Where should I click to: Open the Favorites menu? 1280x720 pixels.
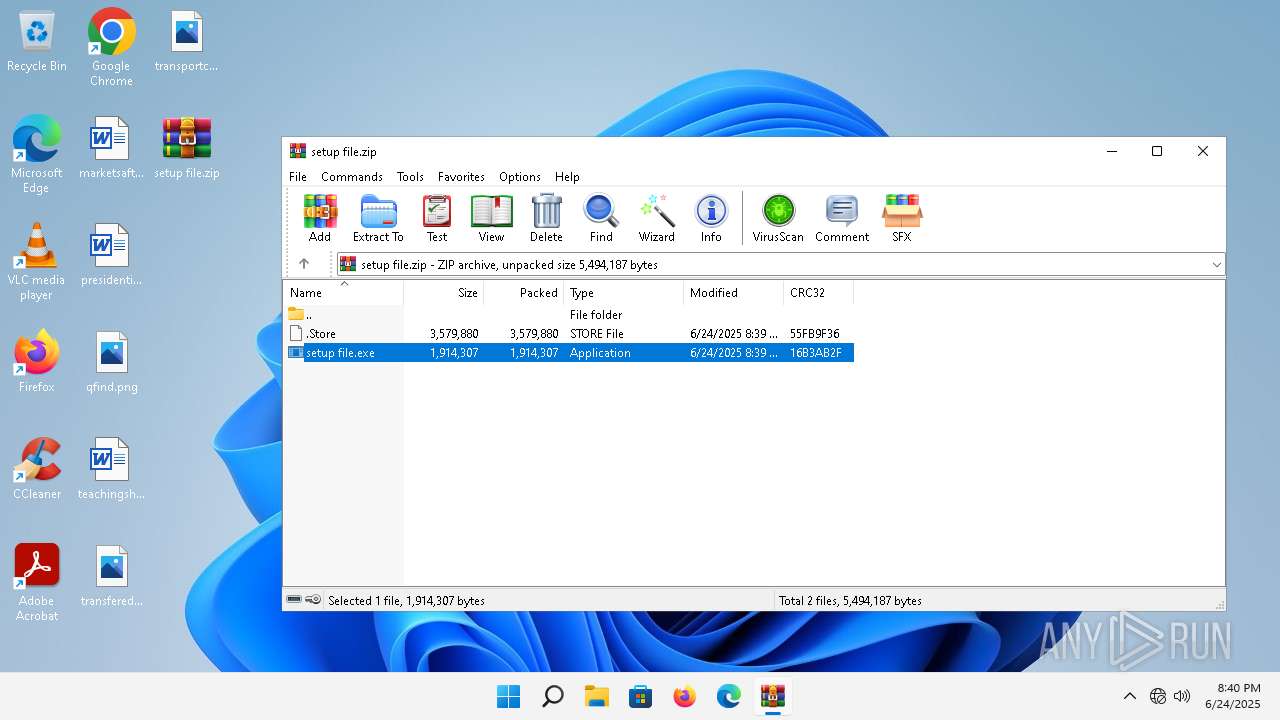coord(461,176)
